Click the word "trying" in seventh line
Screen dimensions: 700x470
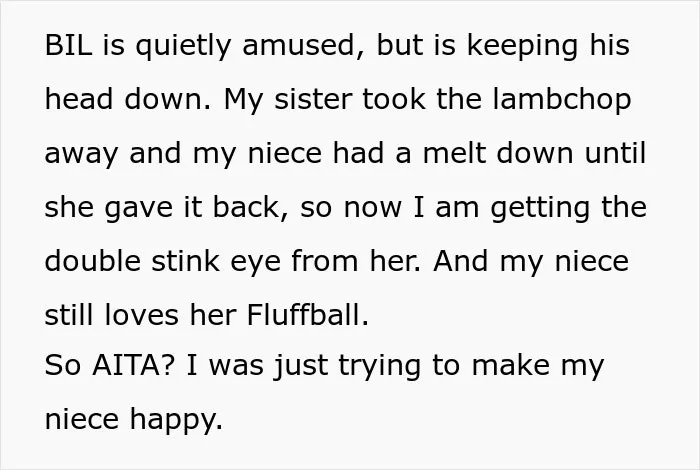click(379, 368)
